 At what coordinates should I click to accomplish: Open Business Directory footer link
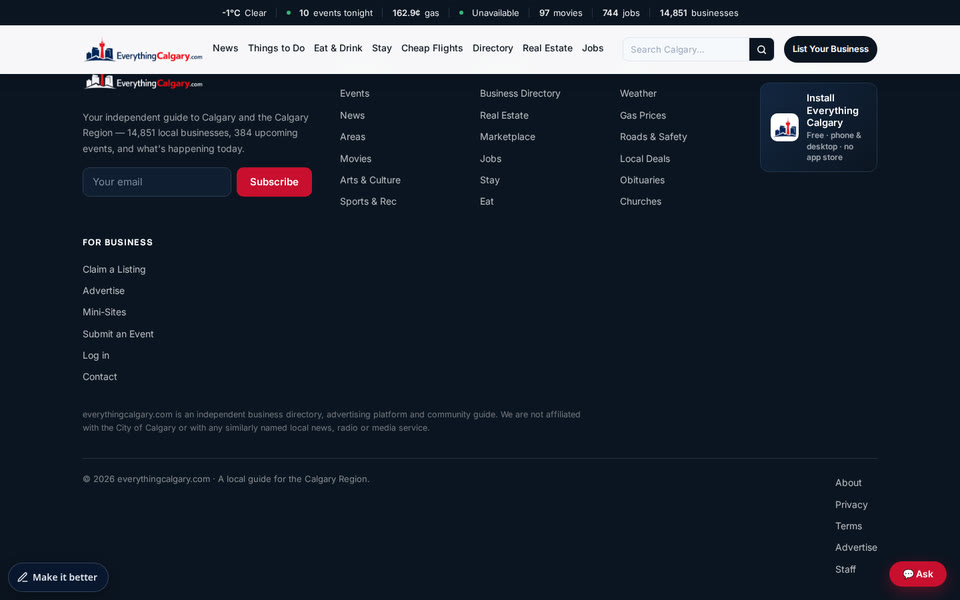520,94
